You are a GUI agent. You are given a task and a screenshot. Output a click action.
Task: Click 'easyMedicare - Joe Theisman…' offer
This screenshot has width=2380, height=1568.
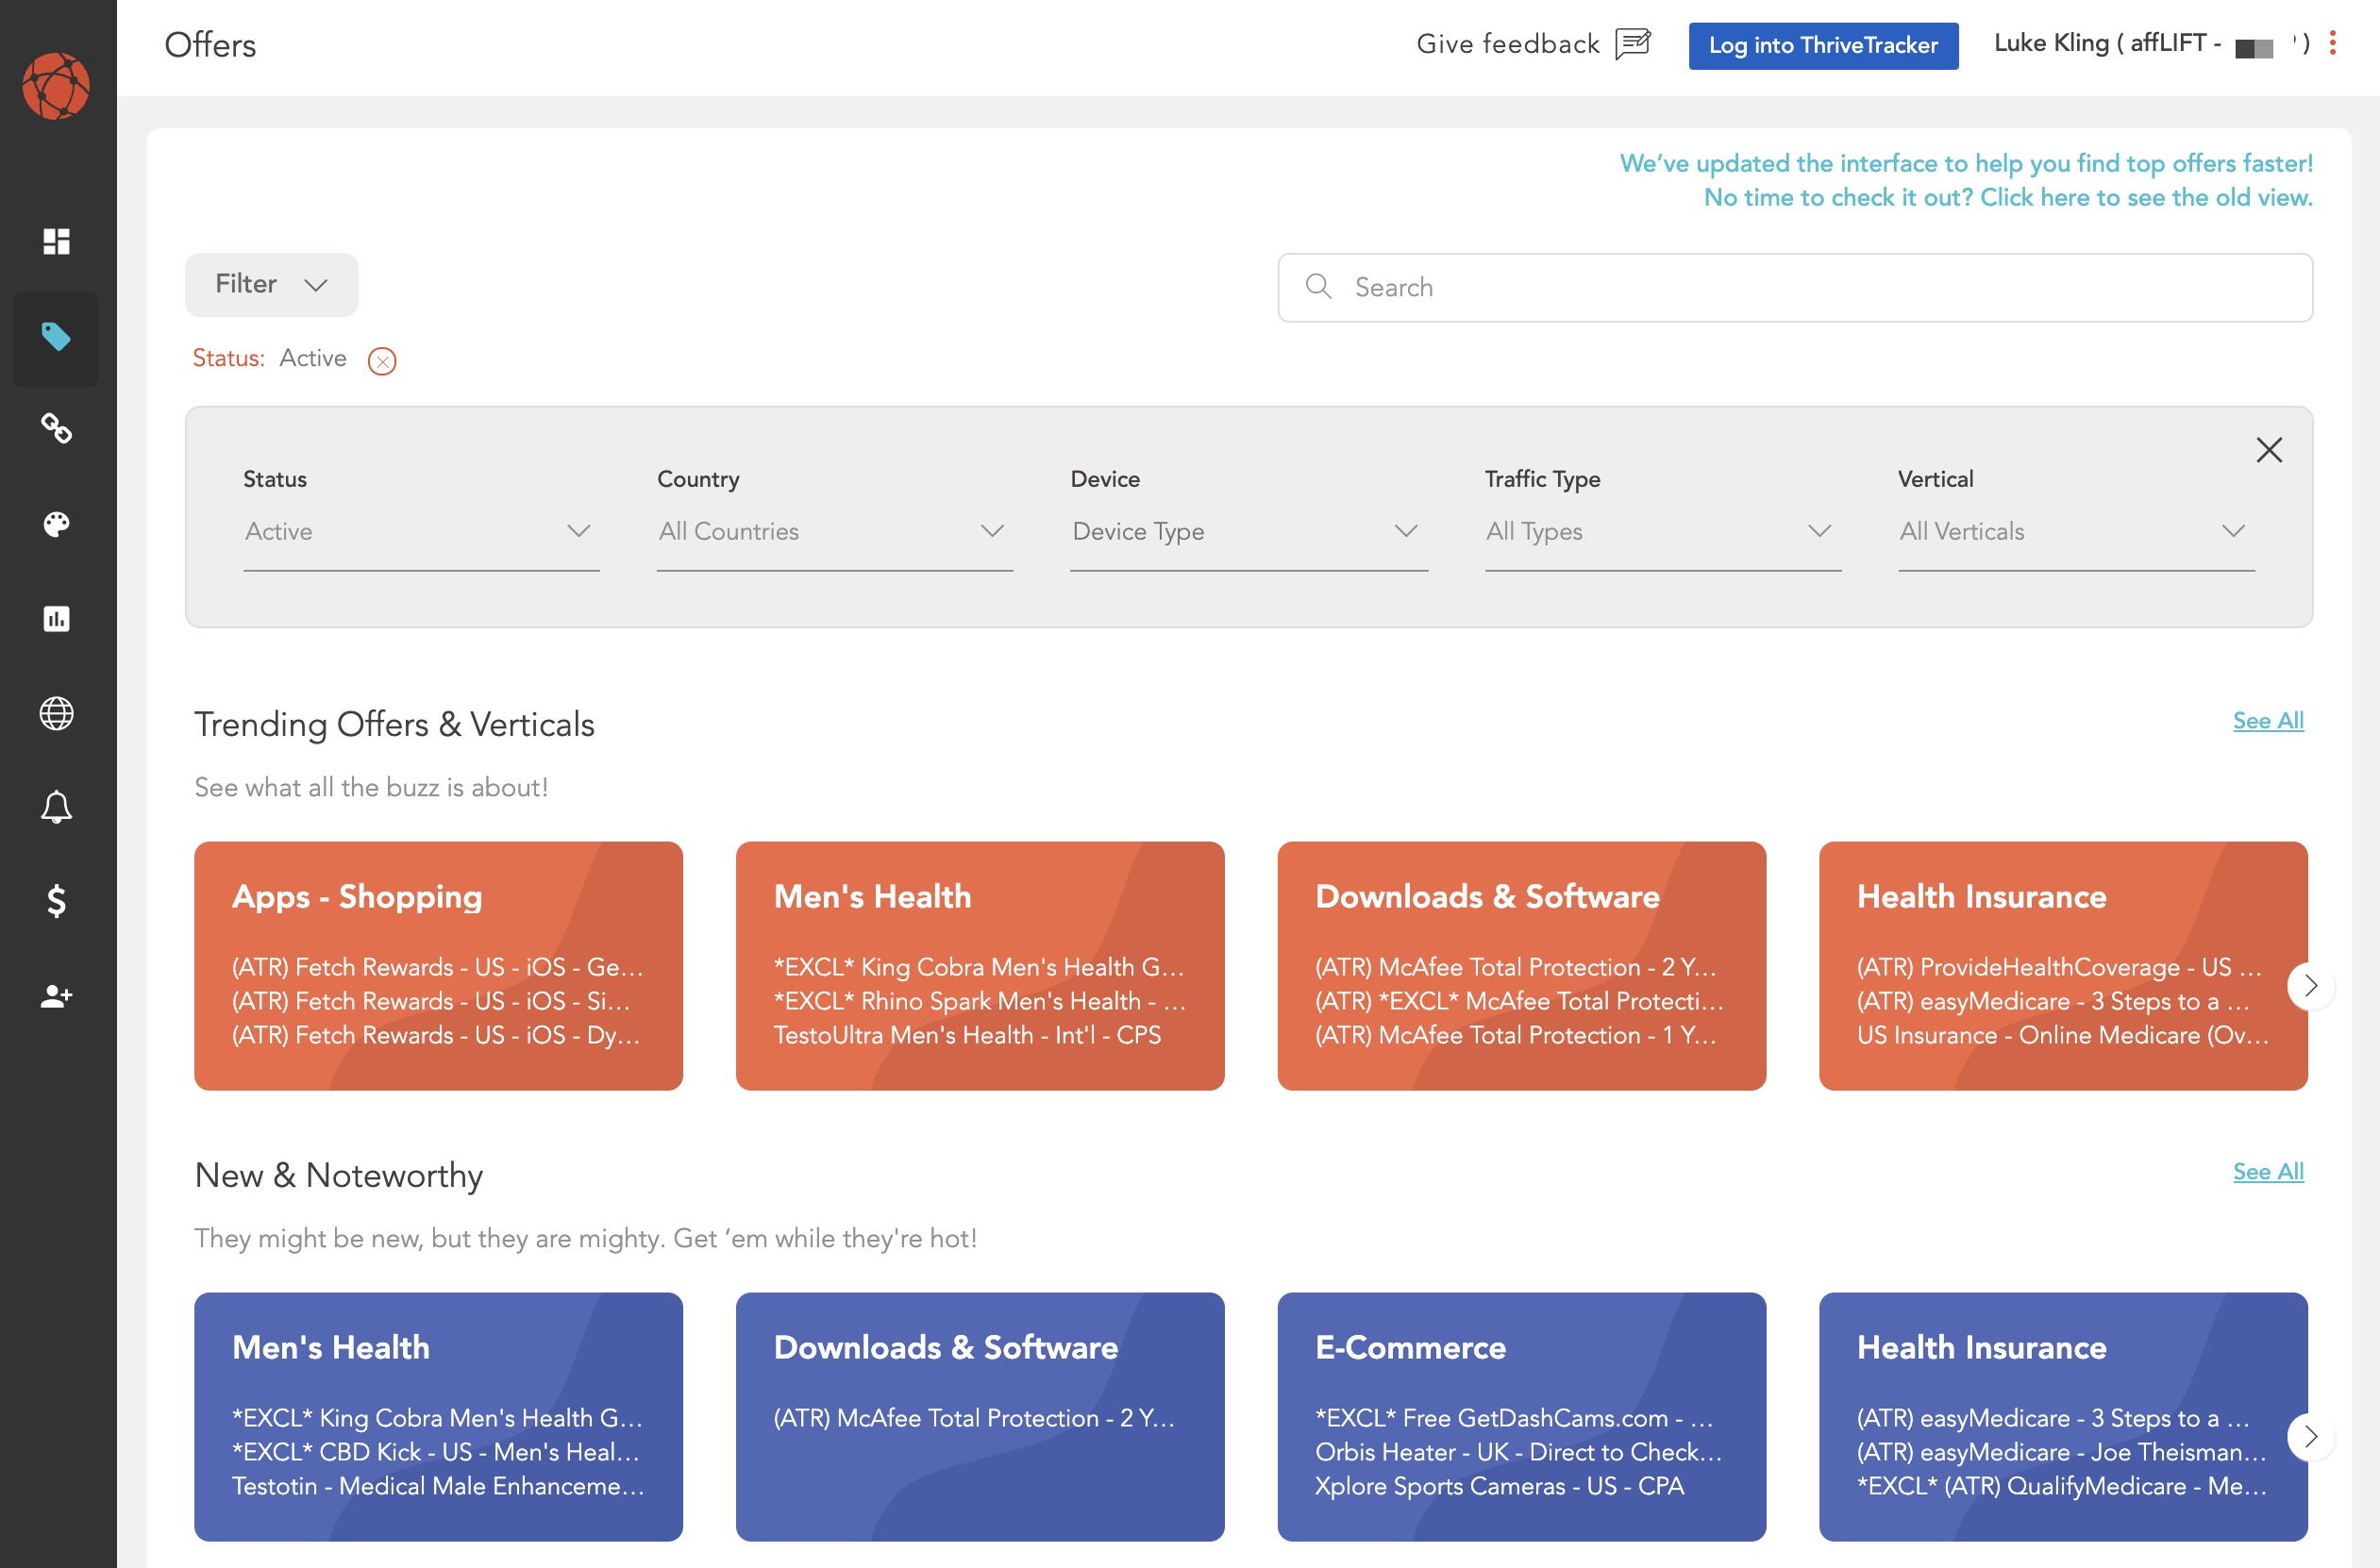2061,1452
